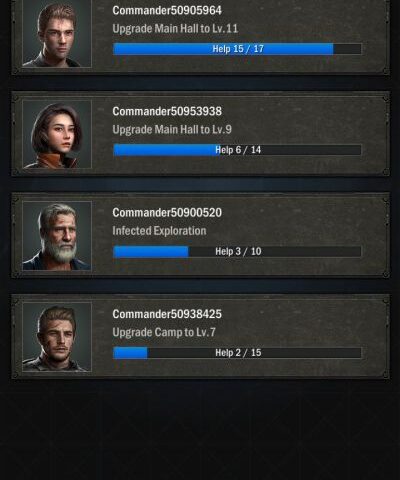Click the Help 6 / 14 progress bar

click(x=237, y=150)
